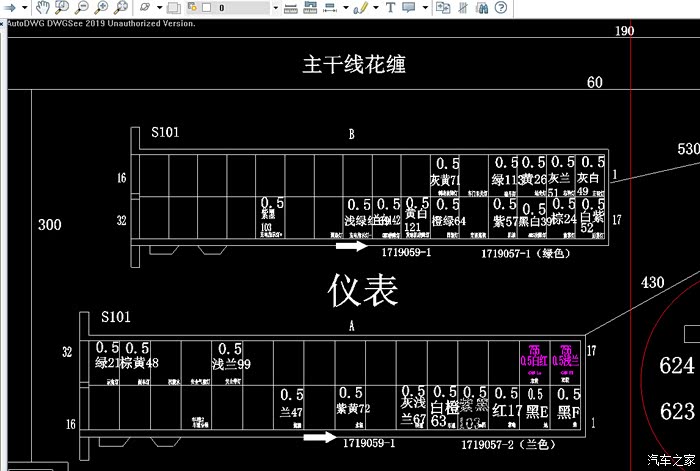Image resolution: width=700 pixels, height=471 pixels.
Task: Select the markup pen tool
Action: (361, 8)
